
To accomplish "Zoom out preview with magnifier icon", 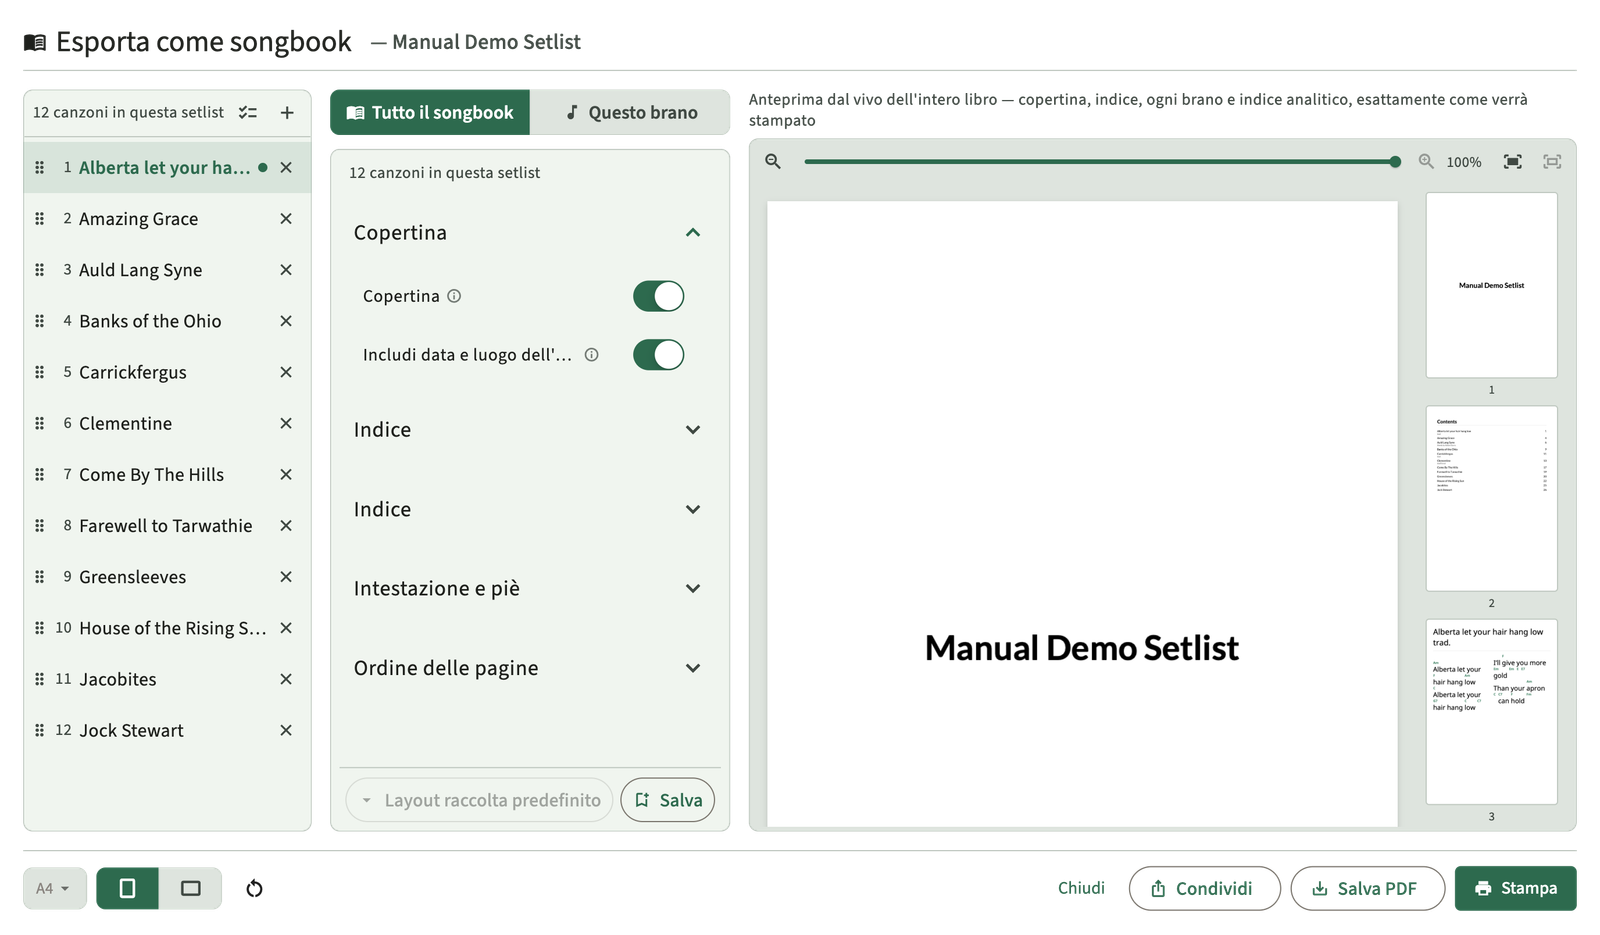I will [773, 161].
